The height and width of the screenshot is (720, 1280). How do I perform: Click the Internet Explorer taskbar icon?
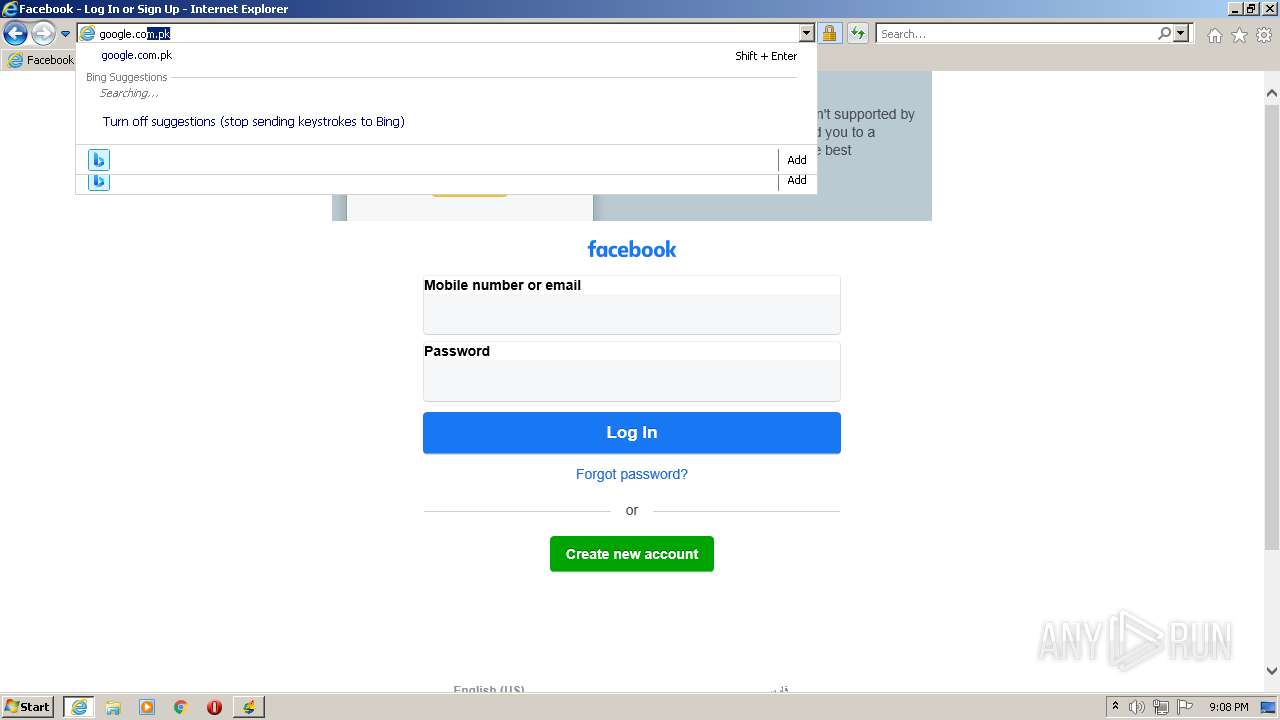click(x=79, y=707)
